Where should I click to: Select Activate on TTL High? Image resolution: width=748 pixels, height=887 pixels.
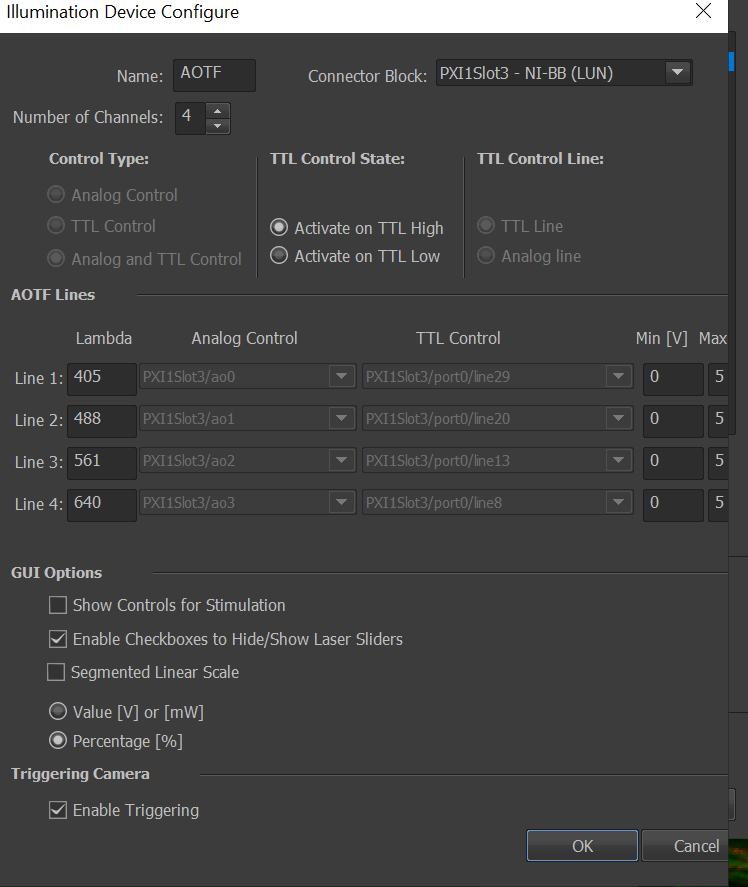tap(280, 228)
